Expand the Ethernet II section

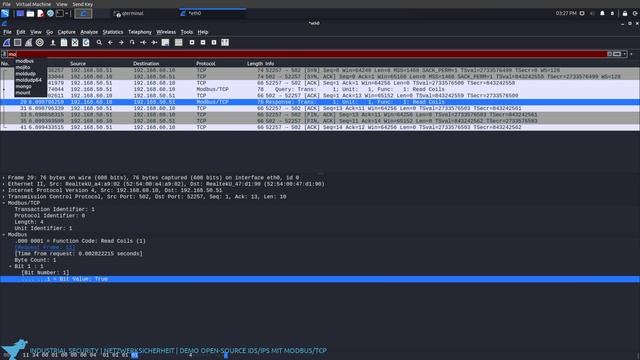pyautogui.click(x=4, y=184)
